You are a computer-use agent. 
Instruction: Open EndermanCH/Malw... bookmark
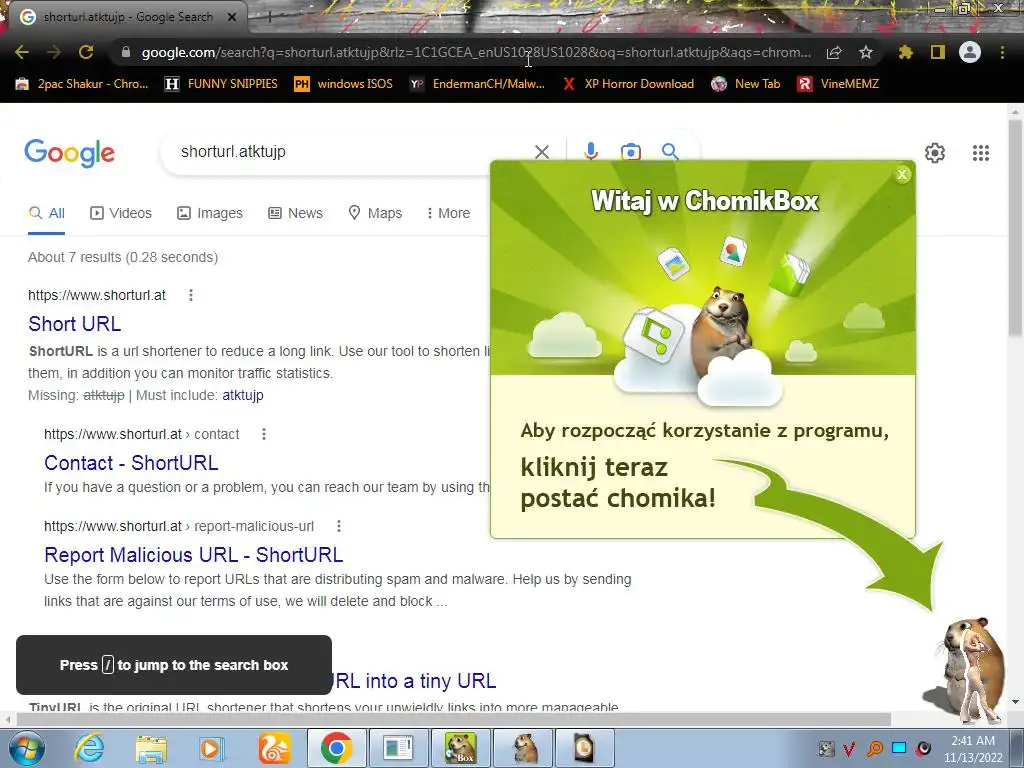click(477, 84)
